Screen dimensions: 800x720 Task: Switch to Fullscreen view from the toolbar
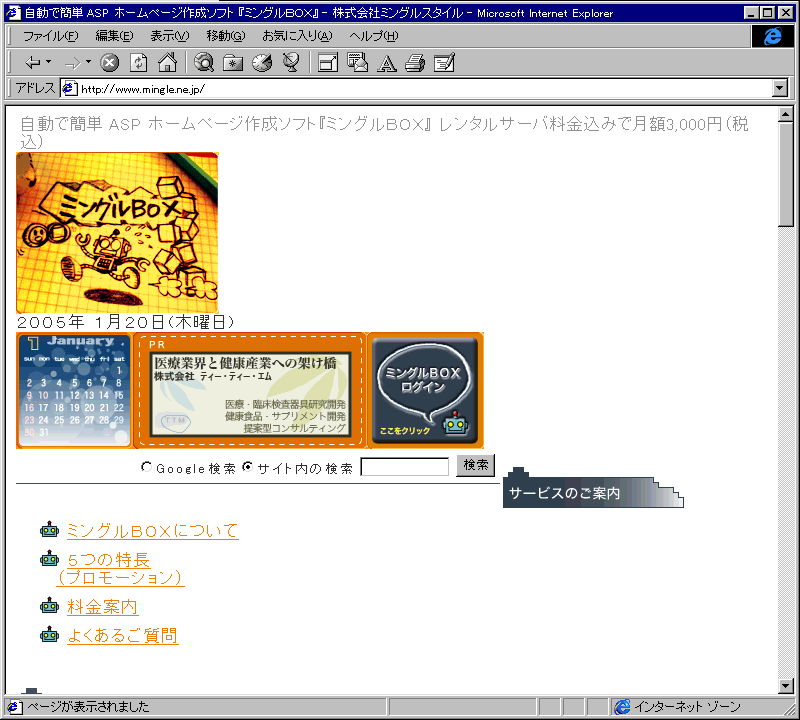pyautogui.click(x=328, y=63)
